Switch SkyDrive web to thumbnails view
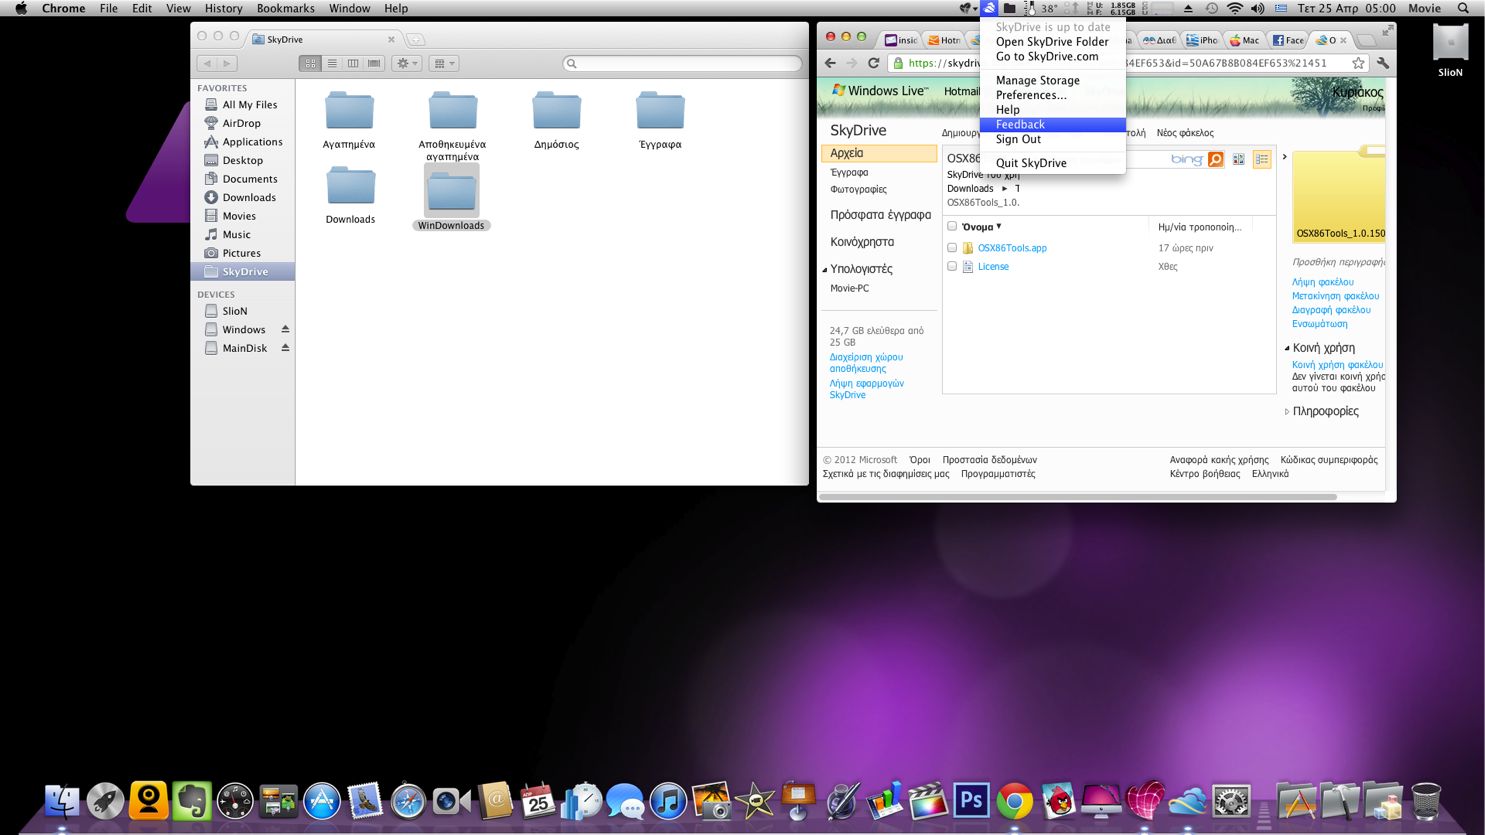The width and height of the screenshot is (1485, 835). 1239,159
